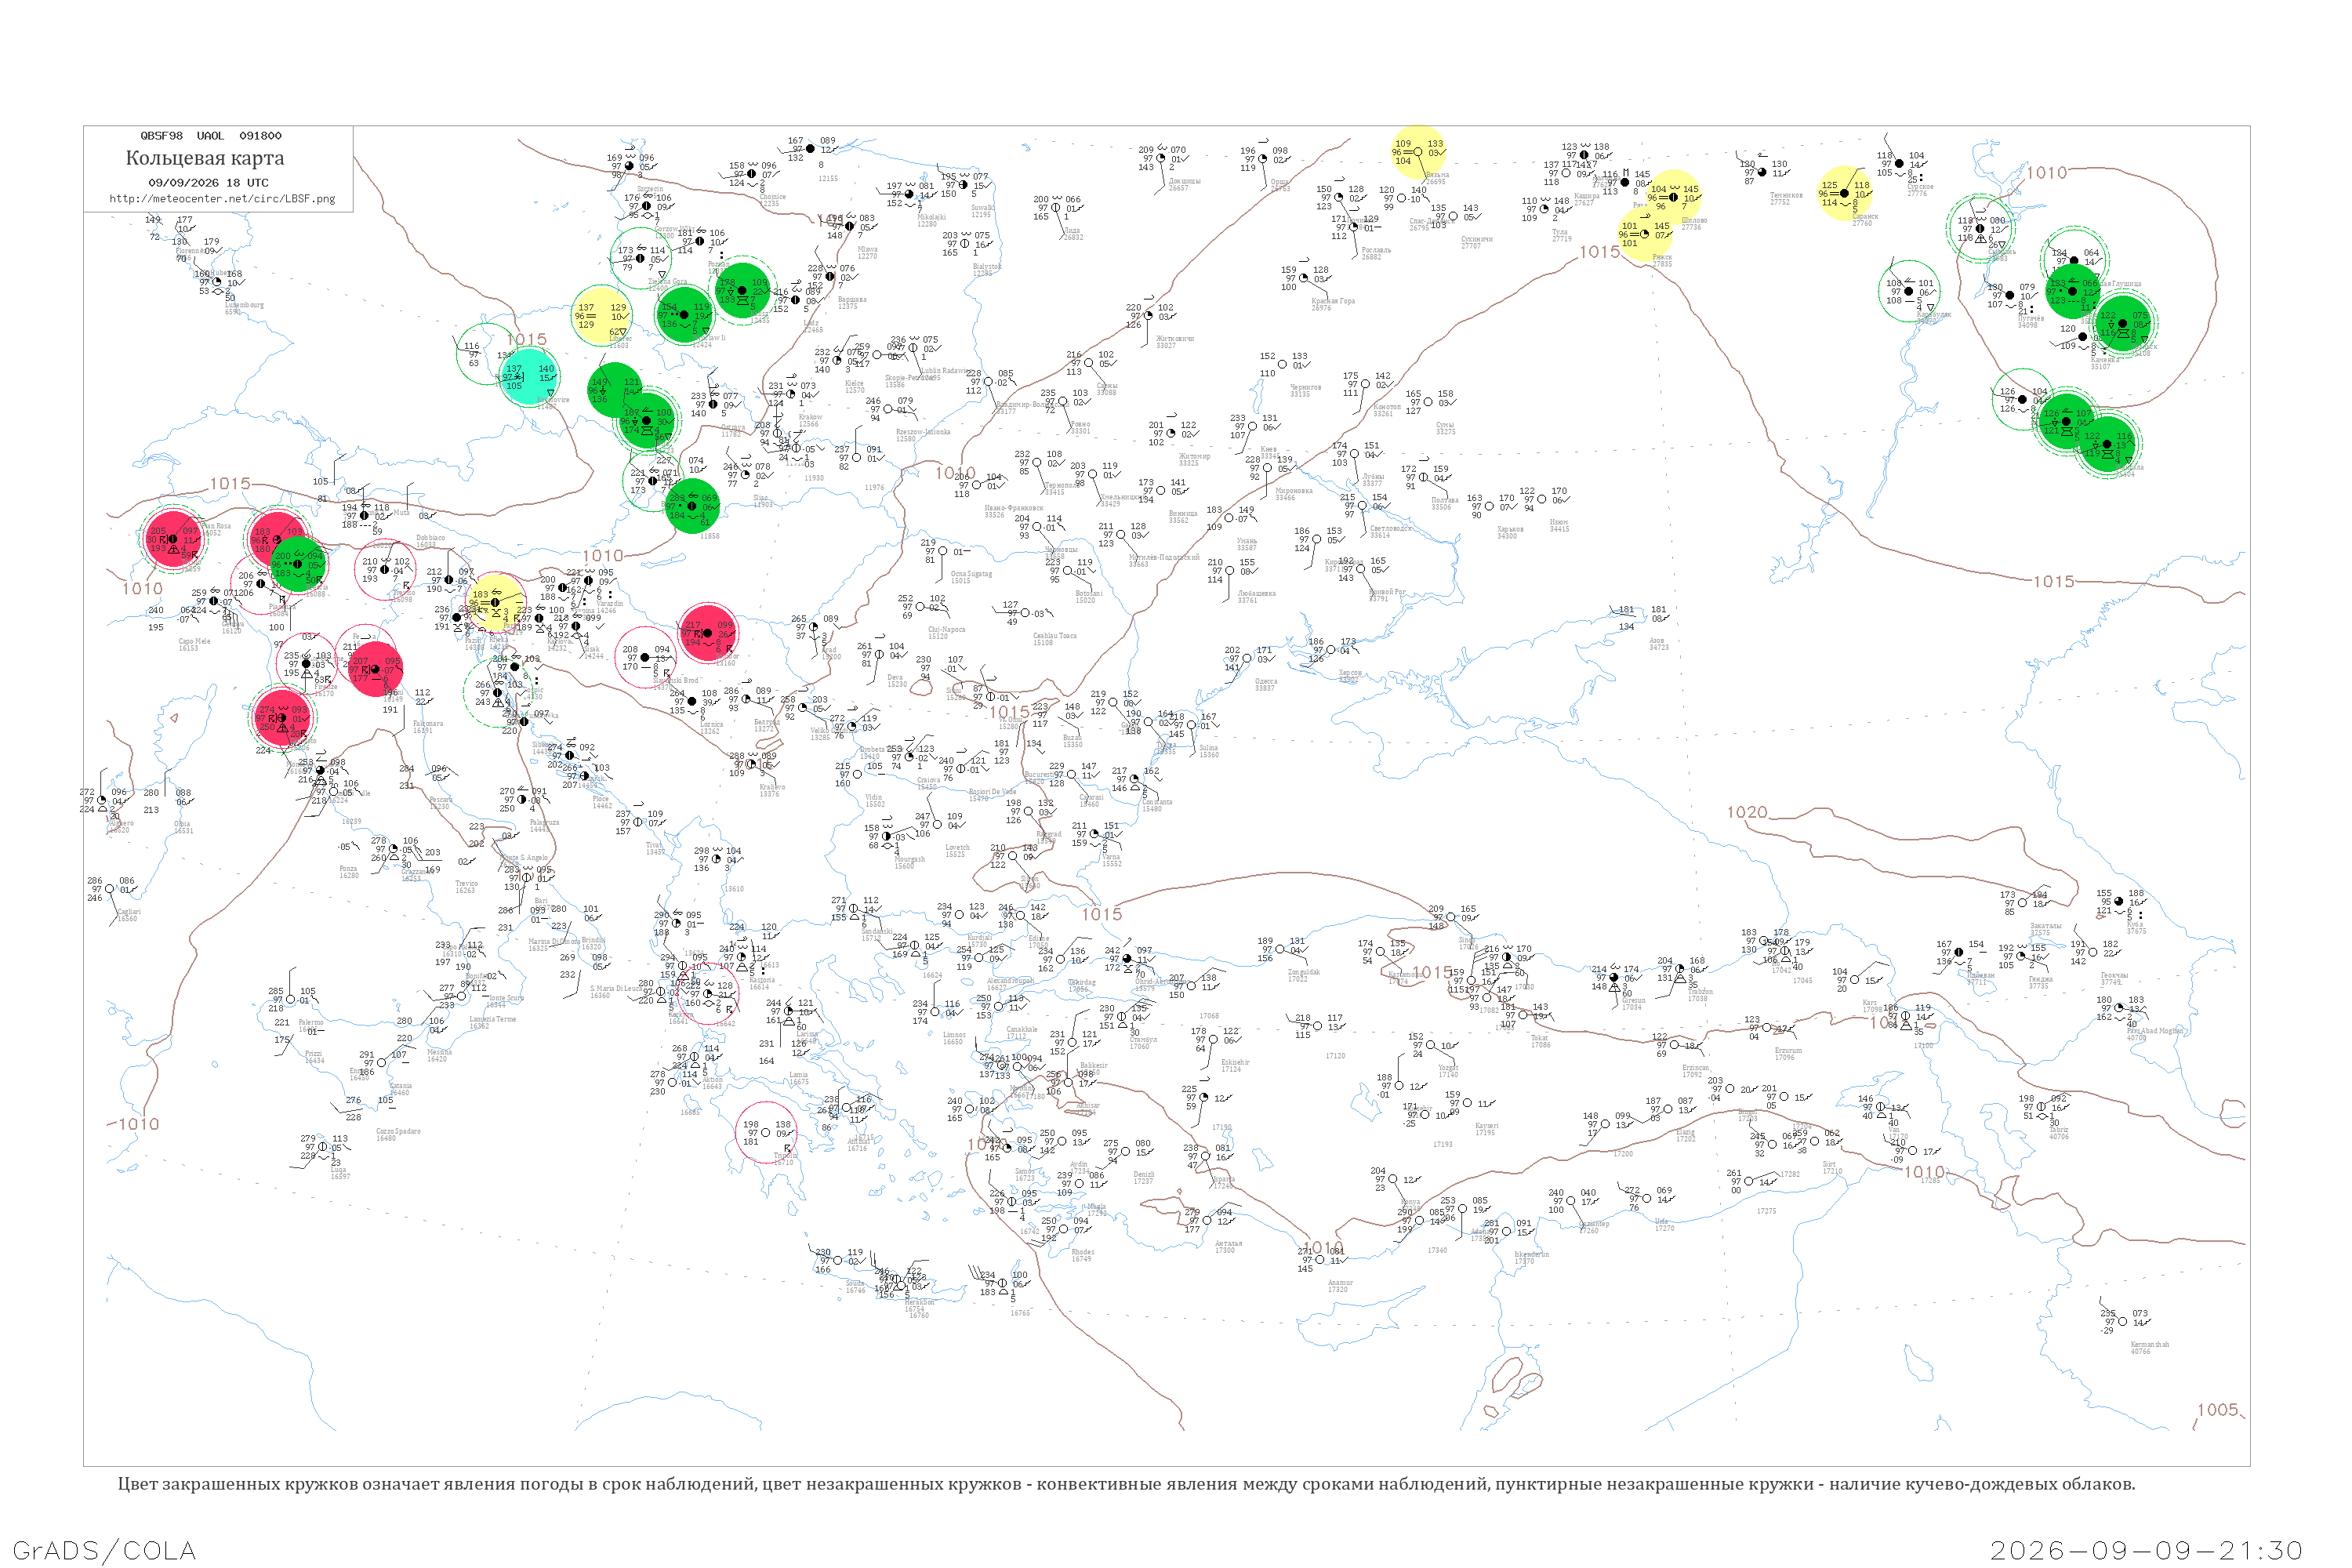Click the yellow circle labeled 125 118

coord(1845,193)
